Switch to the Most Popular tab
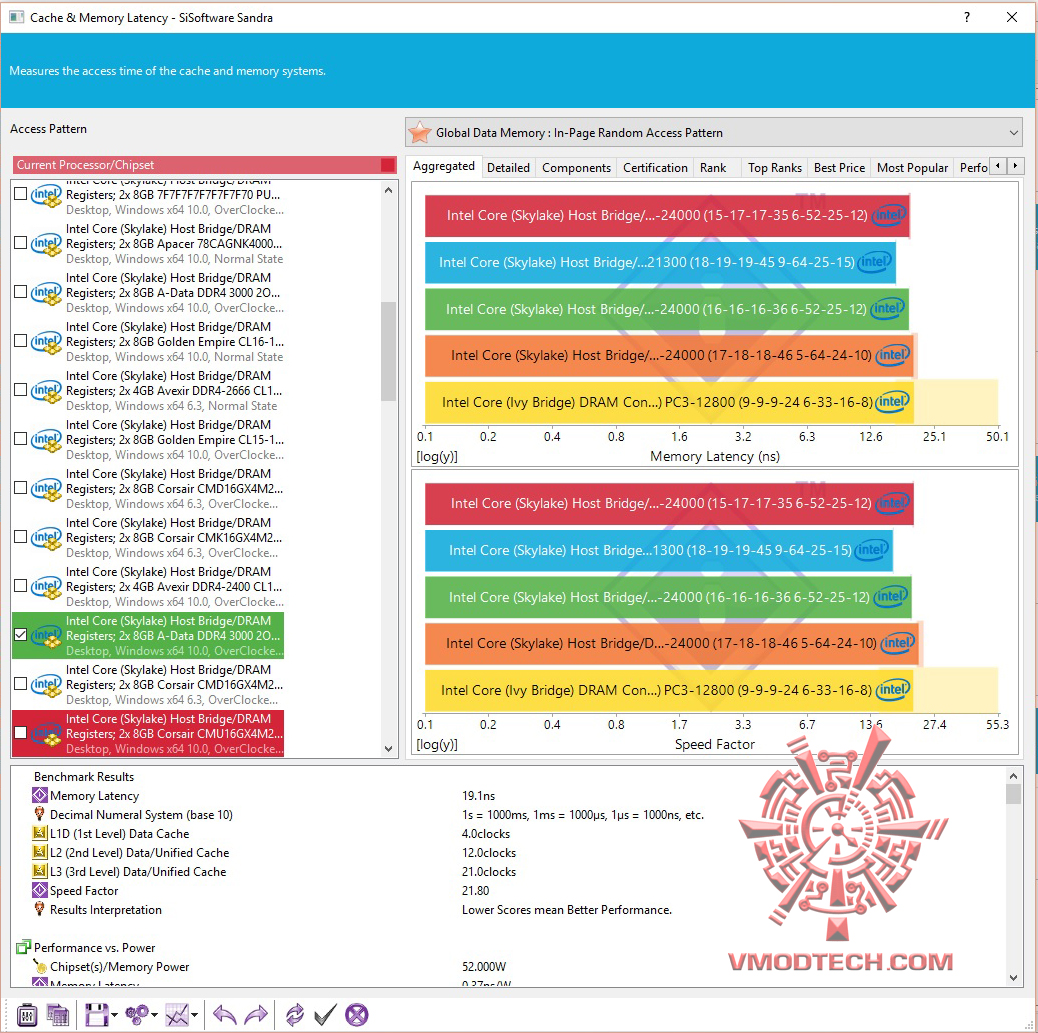 point(912,168)
